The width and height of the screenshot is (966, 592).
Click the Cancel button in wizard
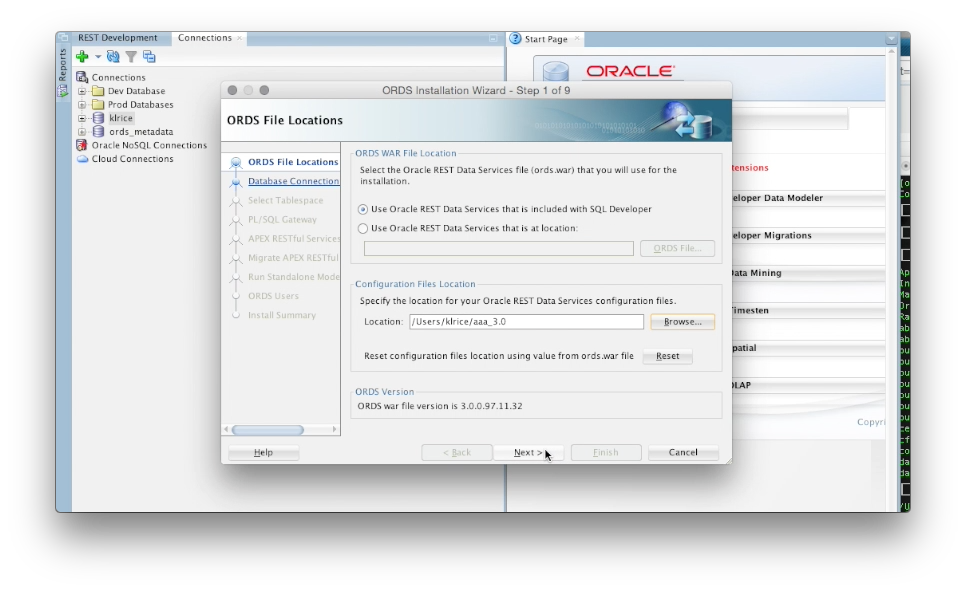(683, 452)
